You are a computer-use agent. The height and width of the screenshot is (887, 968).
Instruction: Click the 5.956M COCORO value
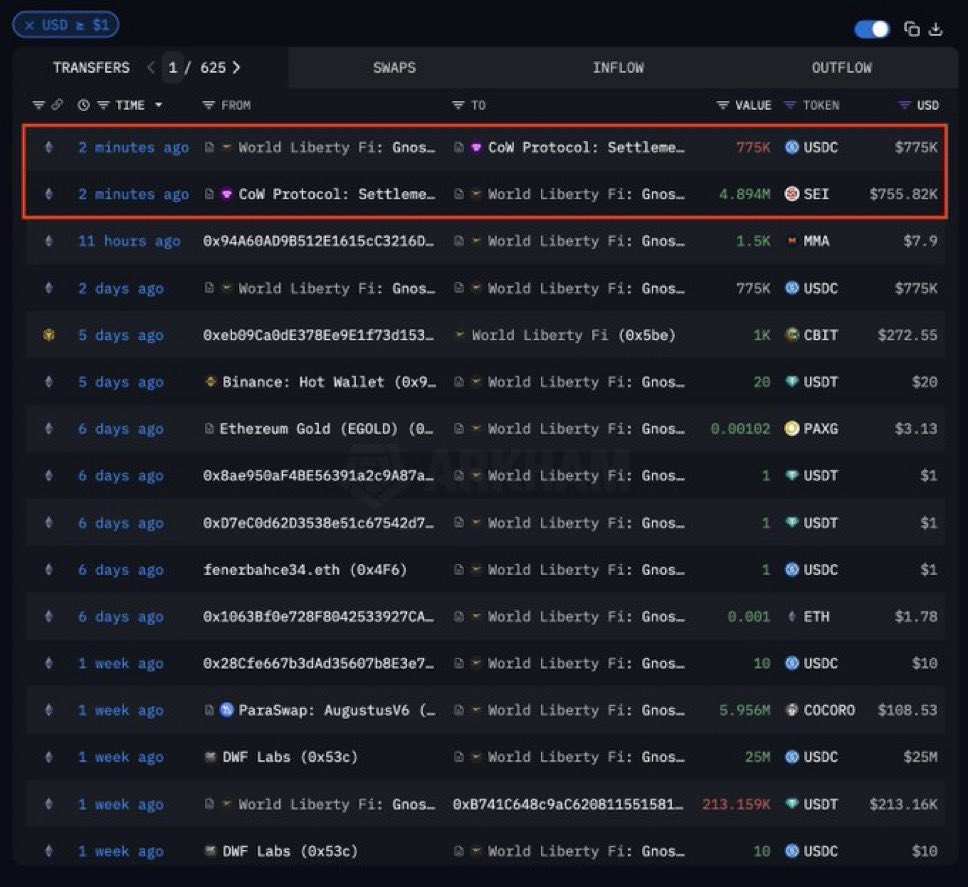(x=745, y=710)
